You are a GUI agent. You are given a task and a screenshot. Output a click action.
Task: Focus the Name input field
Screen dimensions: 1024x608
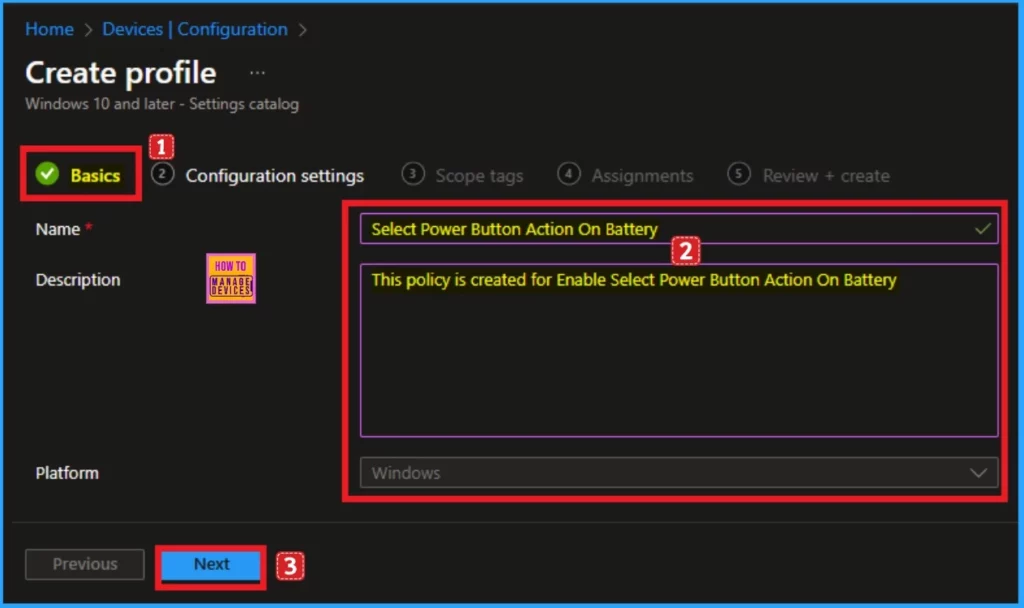679,229
